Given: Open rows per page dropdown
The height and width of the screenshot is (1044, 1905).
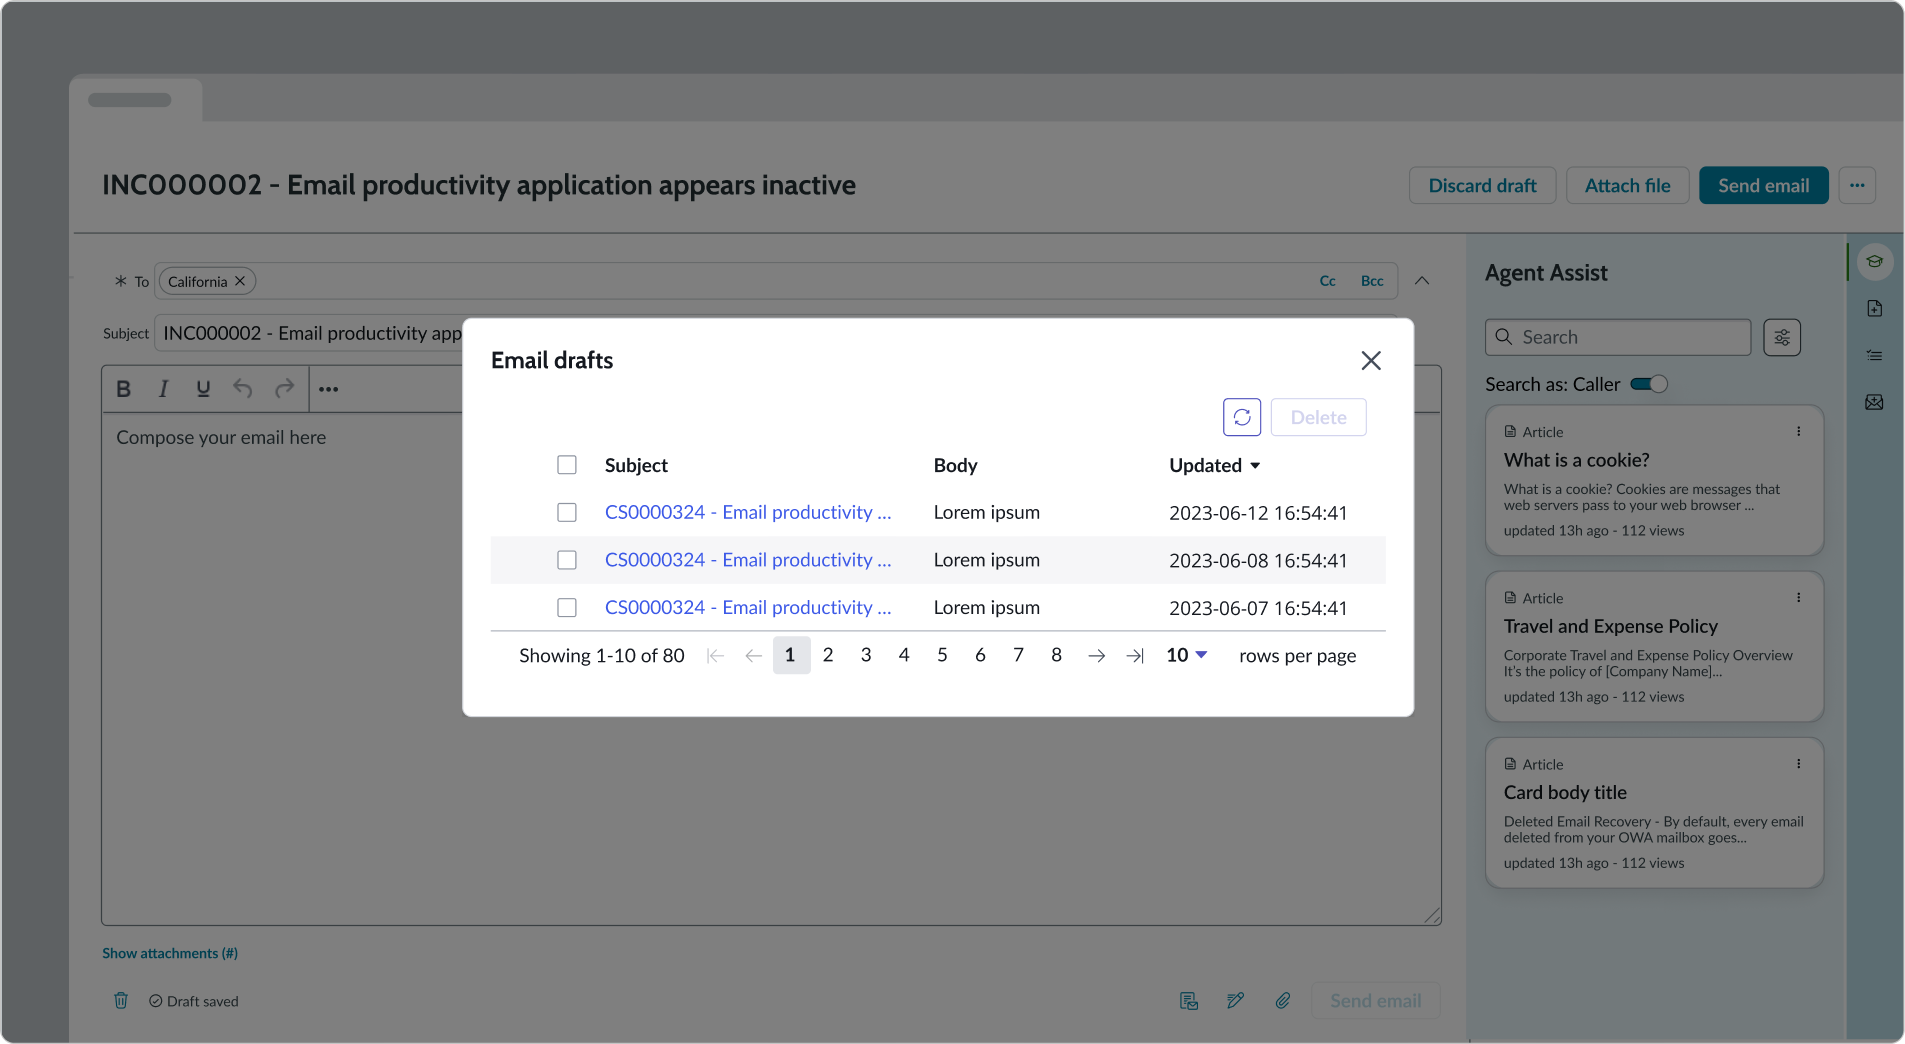Looking at the screenshot, I should coord(1187,655).
